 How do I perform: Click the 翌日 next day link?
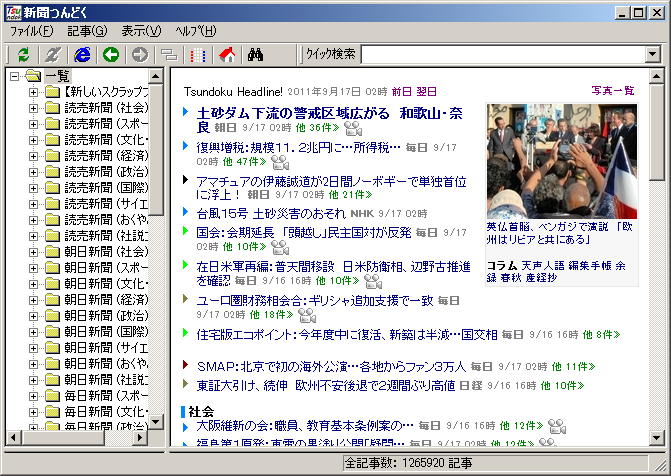coord(426,91)
